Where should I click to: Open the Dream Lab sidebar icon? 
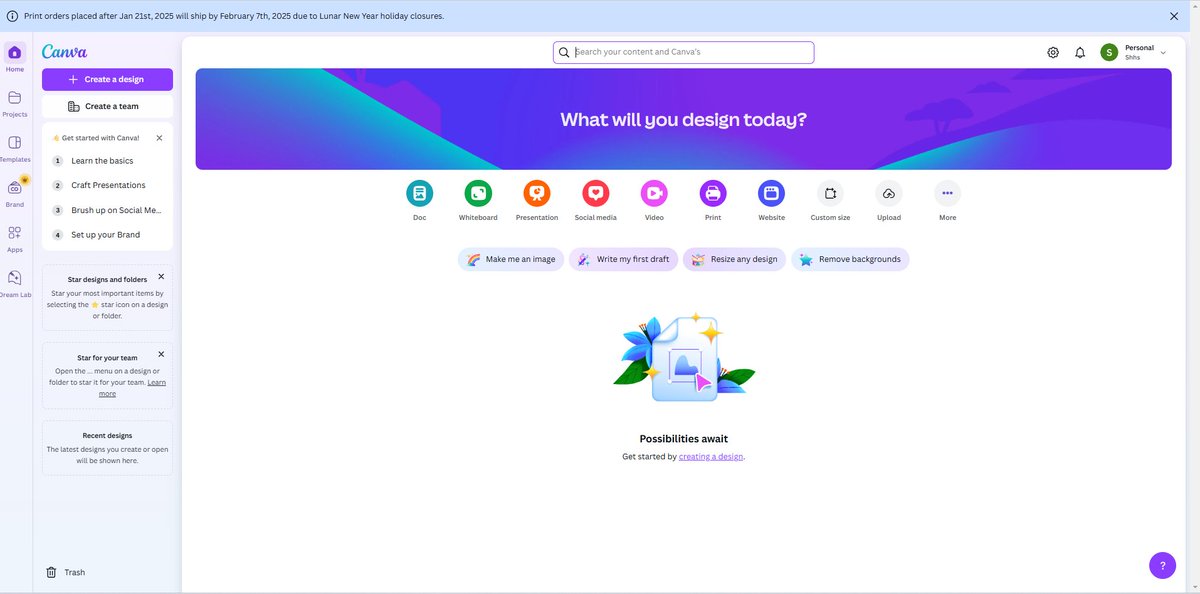[x=14, y=278]
